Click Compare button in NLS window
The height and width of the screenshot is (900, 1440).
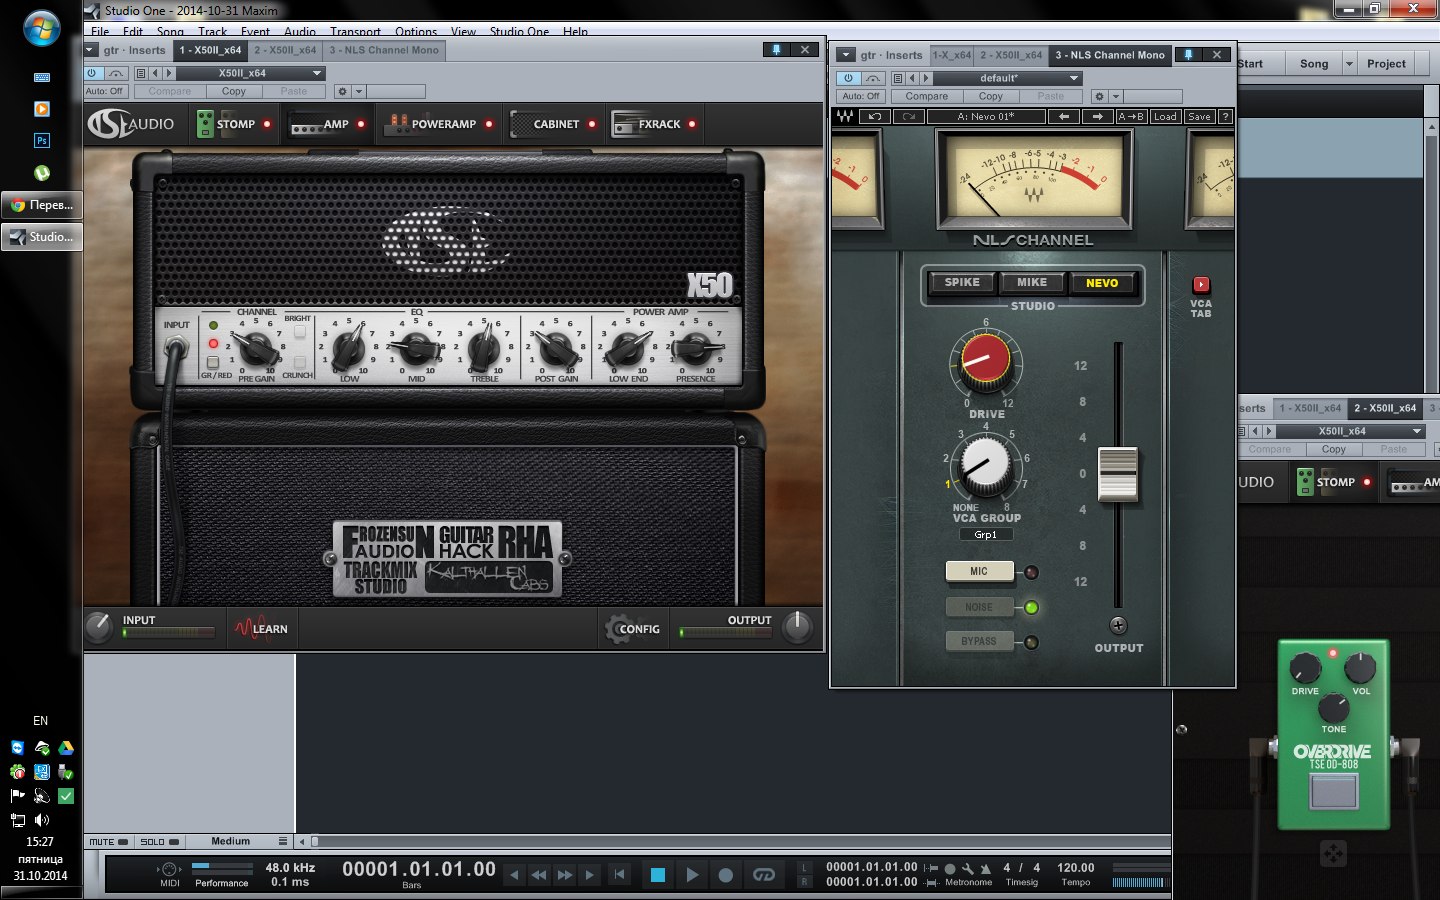click(927, 96)
